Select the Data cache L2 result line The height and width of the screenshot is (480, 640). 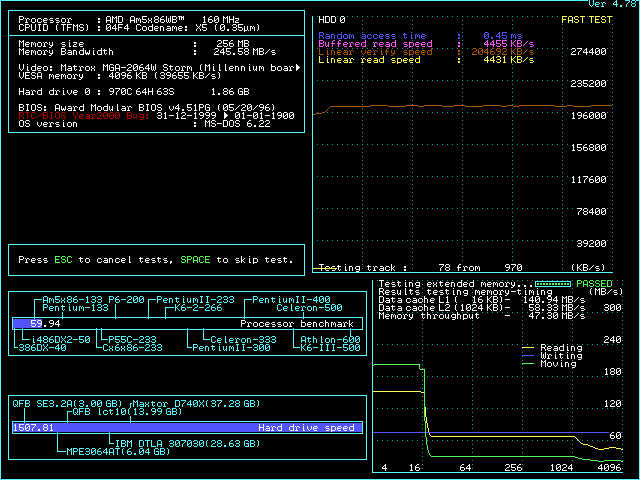click(x=482, y=308)
